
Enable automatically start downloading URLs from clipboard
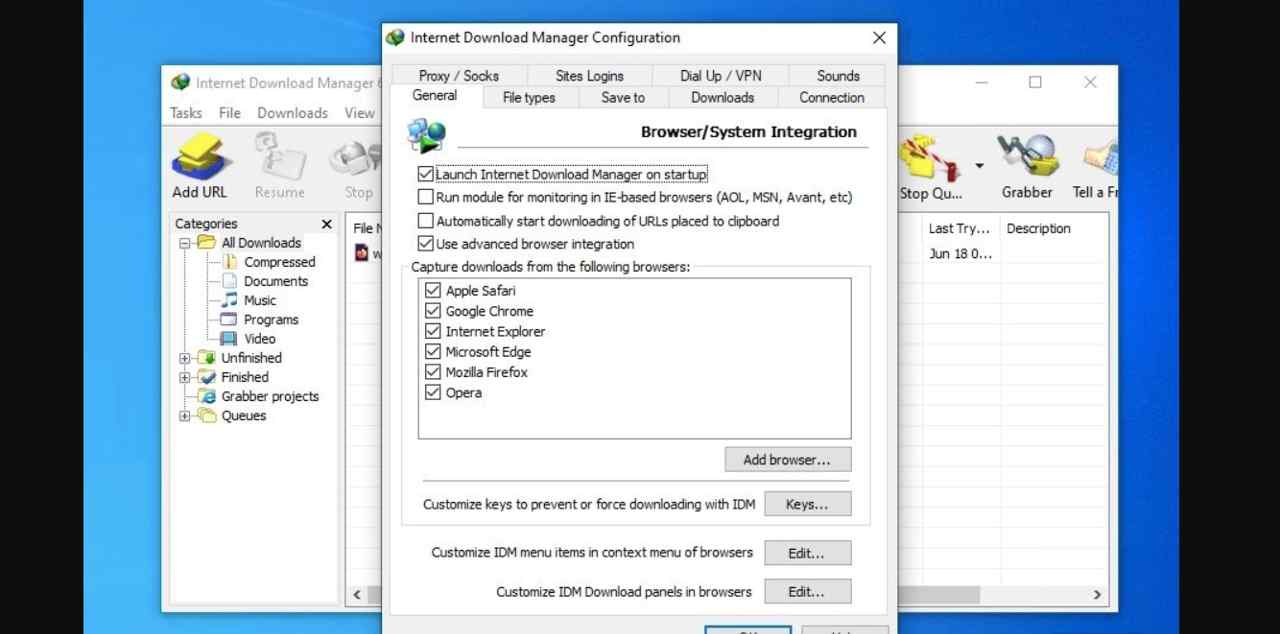pyautogui.click(x=426, y=221)
